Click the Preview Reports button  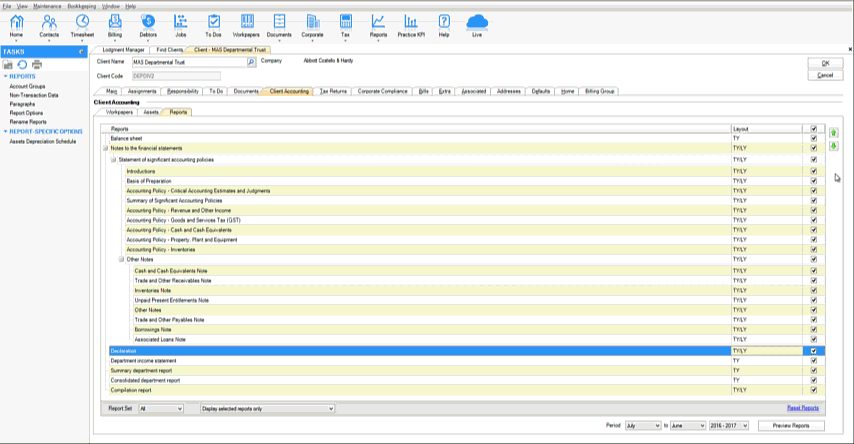pos(791,426)
